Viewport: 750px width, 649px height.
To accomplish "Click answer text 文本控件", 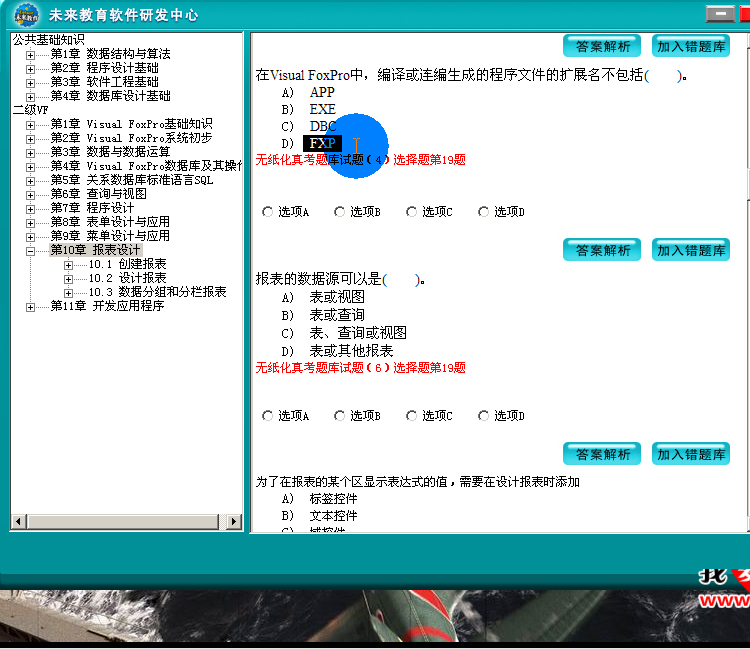I will 333,516.
